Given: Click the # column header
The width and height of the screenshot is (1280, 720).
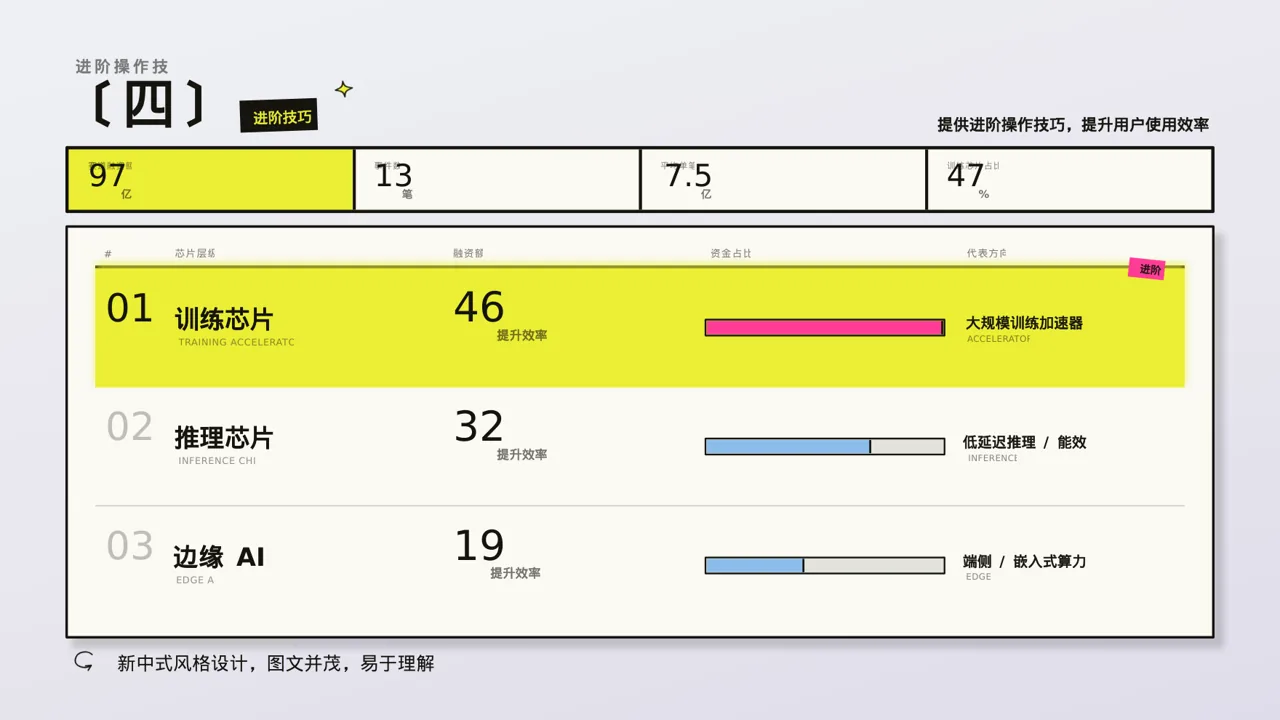Looking at the screenshot, I should point(108,254).
